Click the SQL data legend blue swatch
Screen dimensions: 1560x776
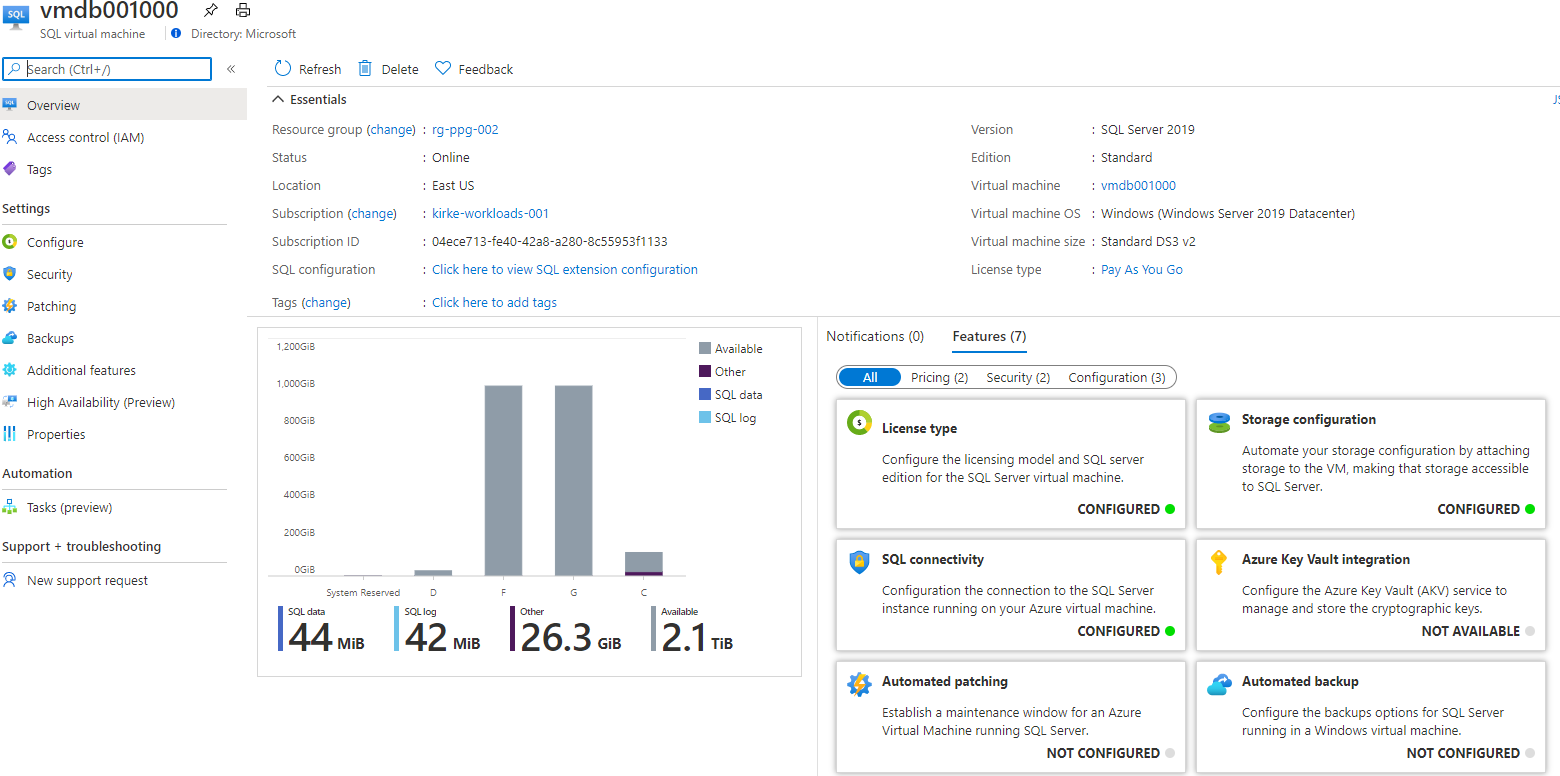(x=705, y=394)
